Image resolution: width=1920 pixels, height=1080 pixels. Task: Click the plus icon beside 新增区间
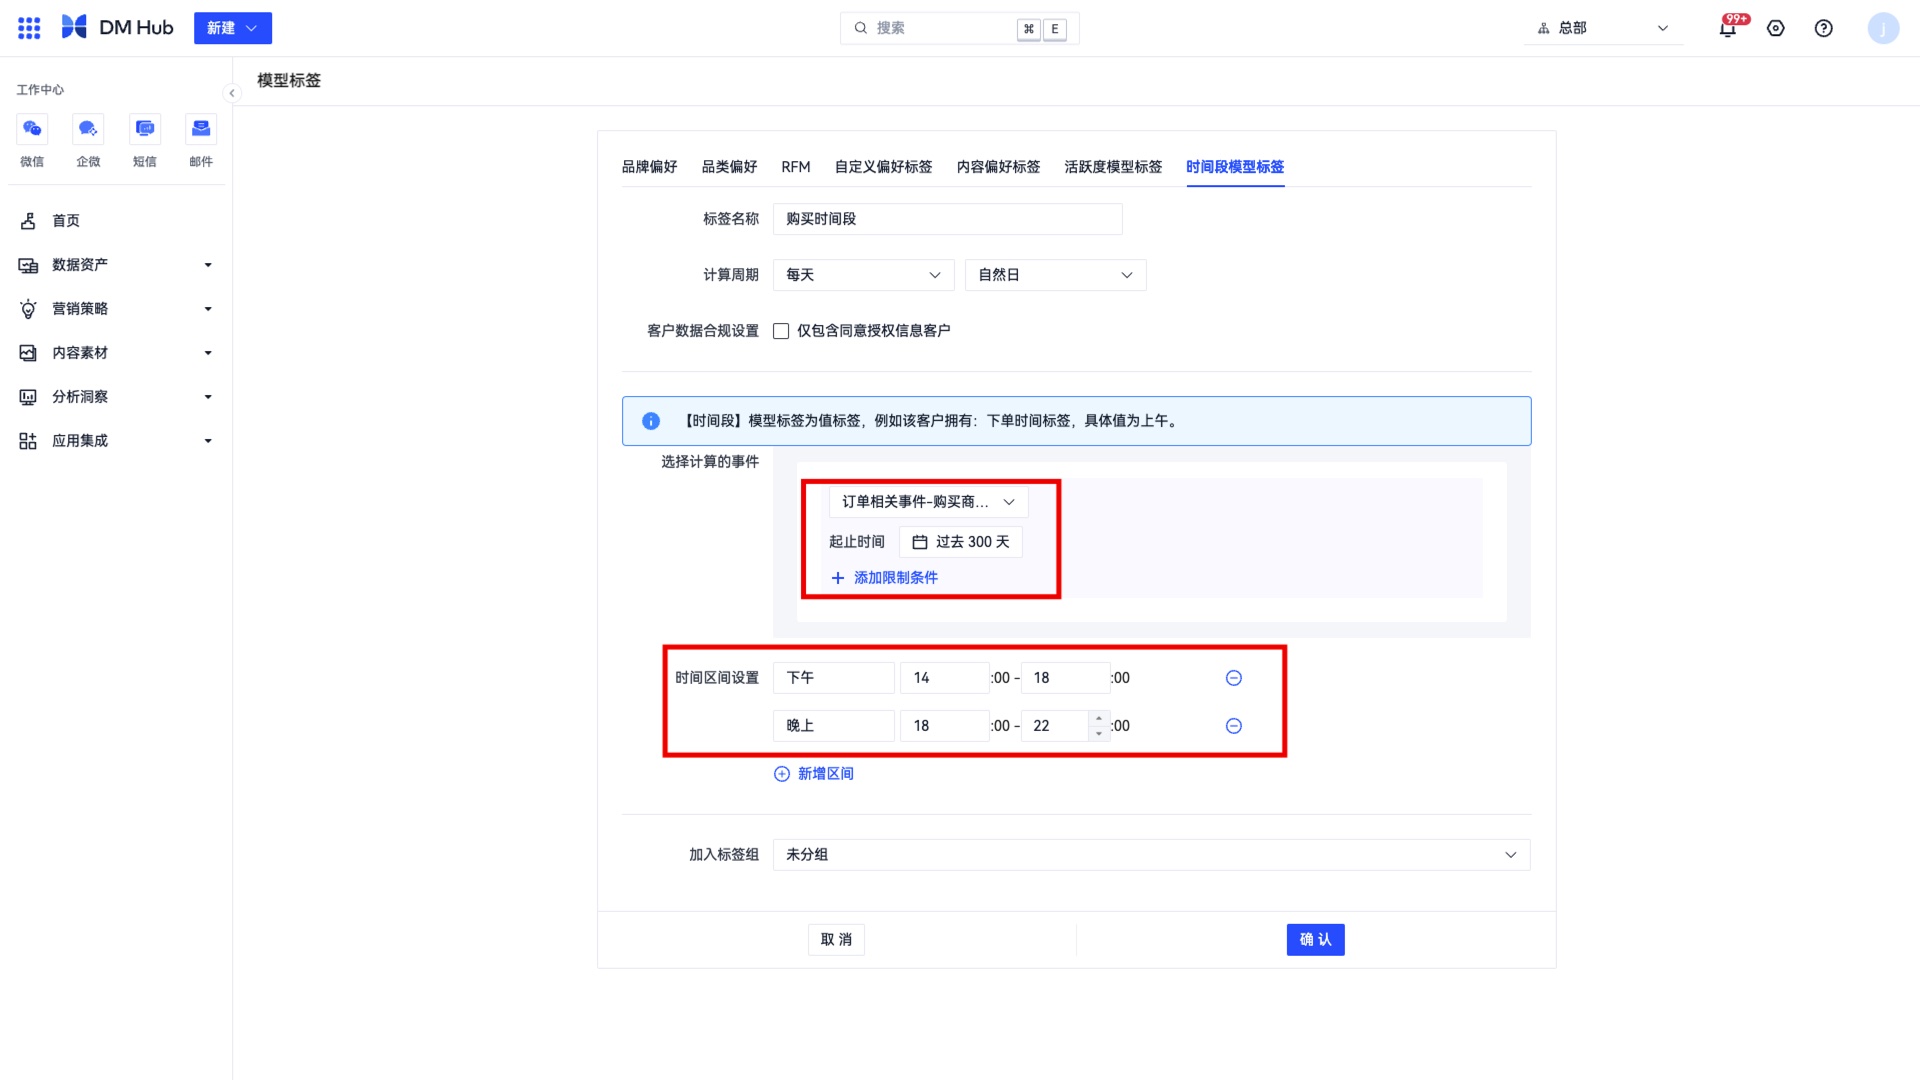pos(782,774)
